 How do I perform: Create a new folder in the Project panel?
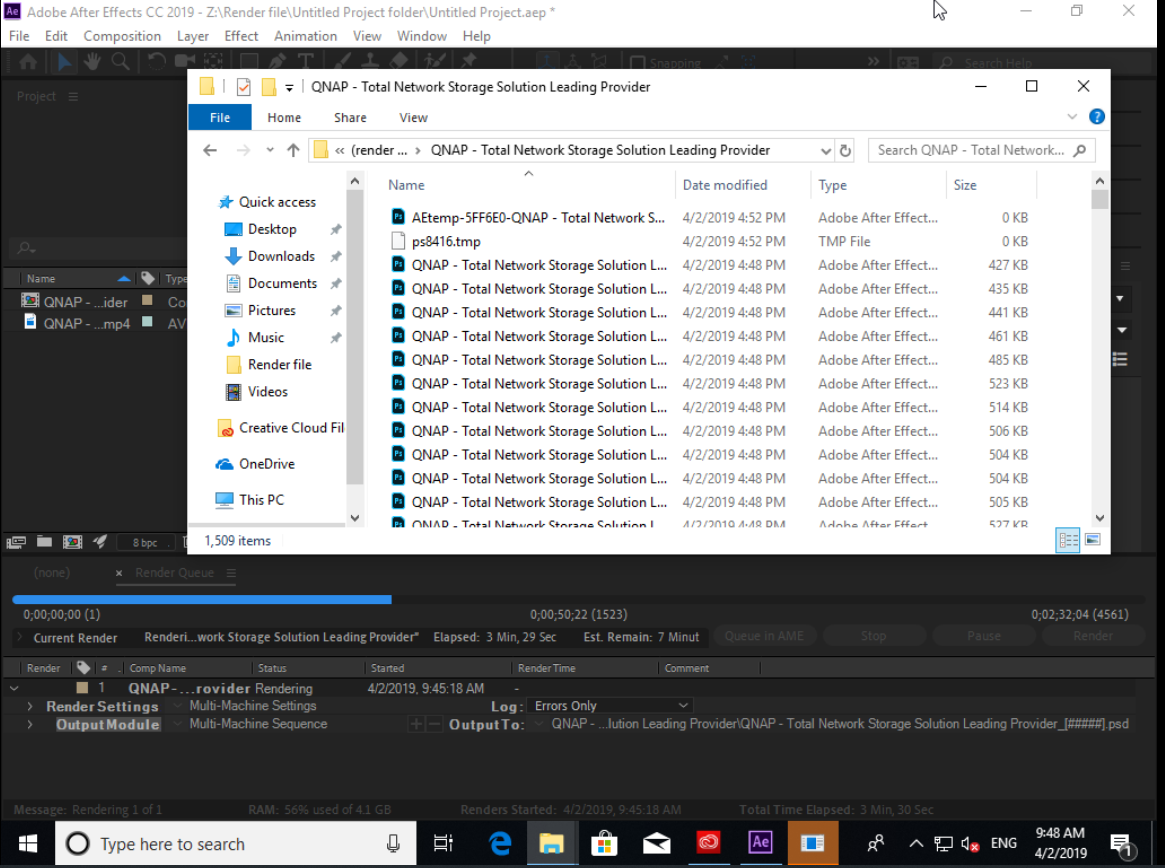(x=45, y=542)
